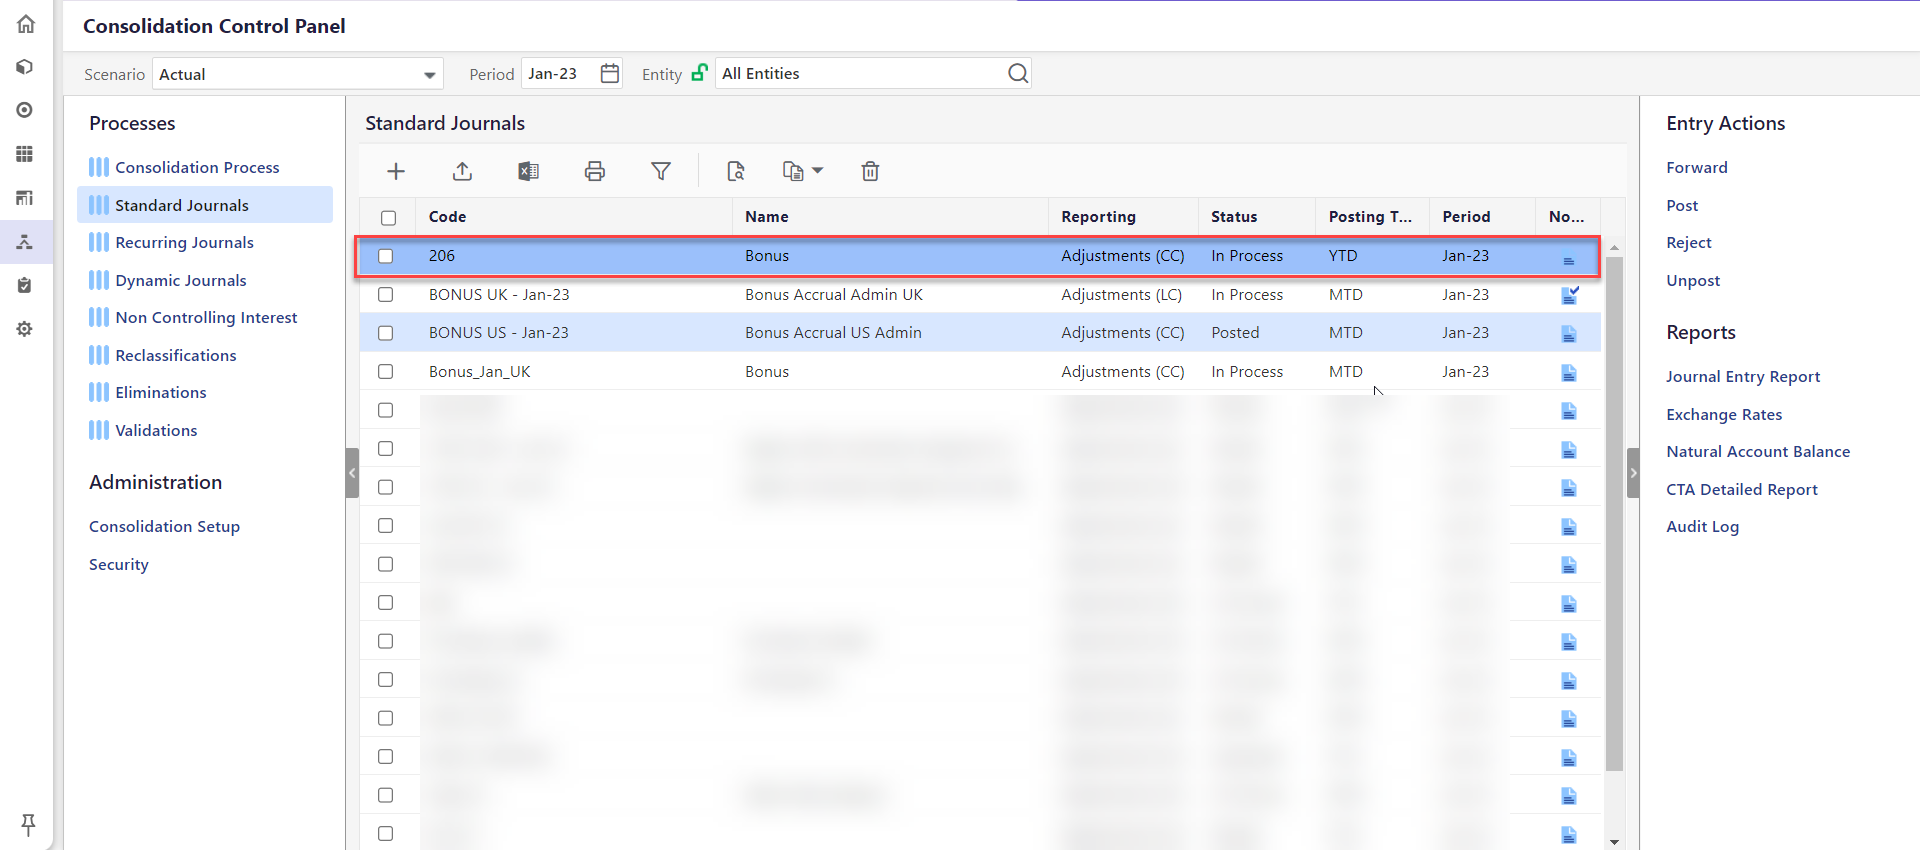This screenshot has height=850, width=1920.
Task: Open notes icon for BONUS UK - Jan-23
Action: point(1570,295)
